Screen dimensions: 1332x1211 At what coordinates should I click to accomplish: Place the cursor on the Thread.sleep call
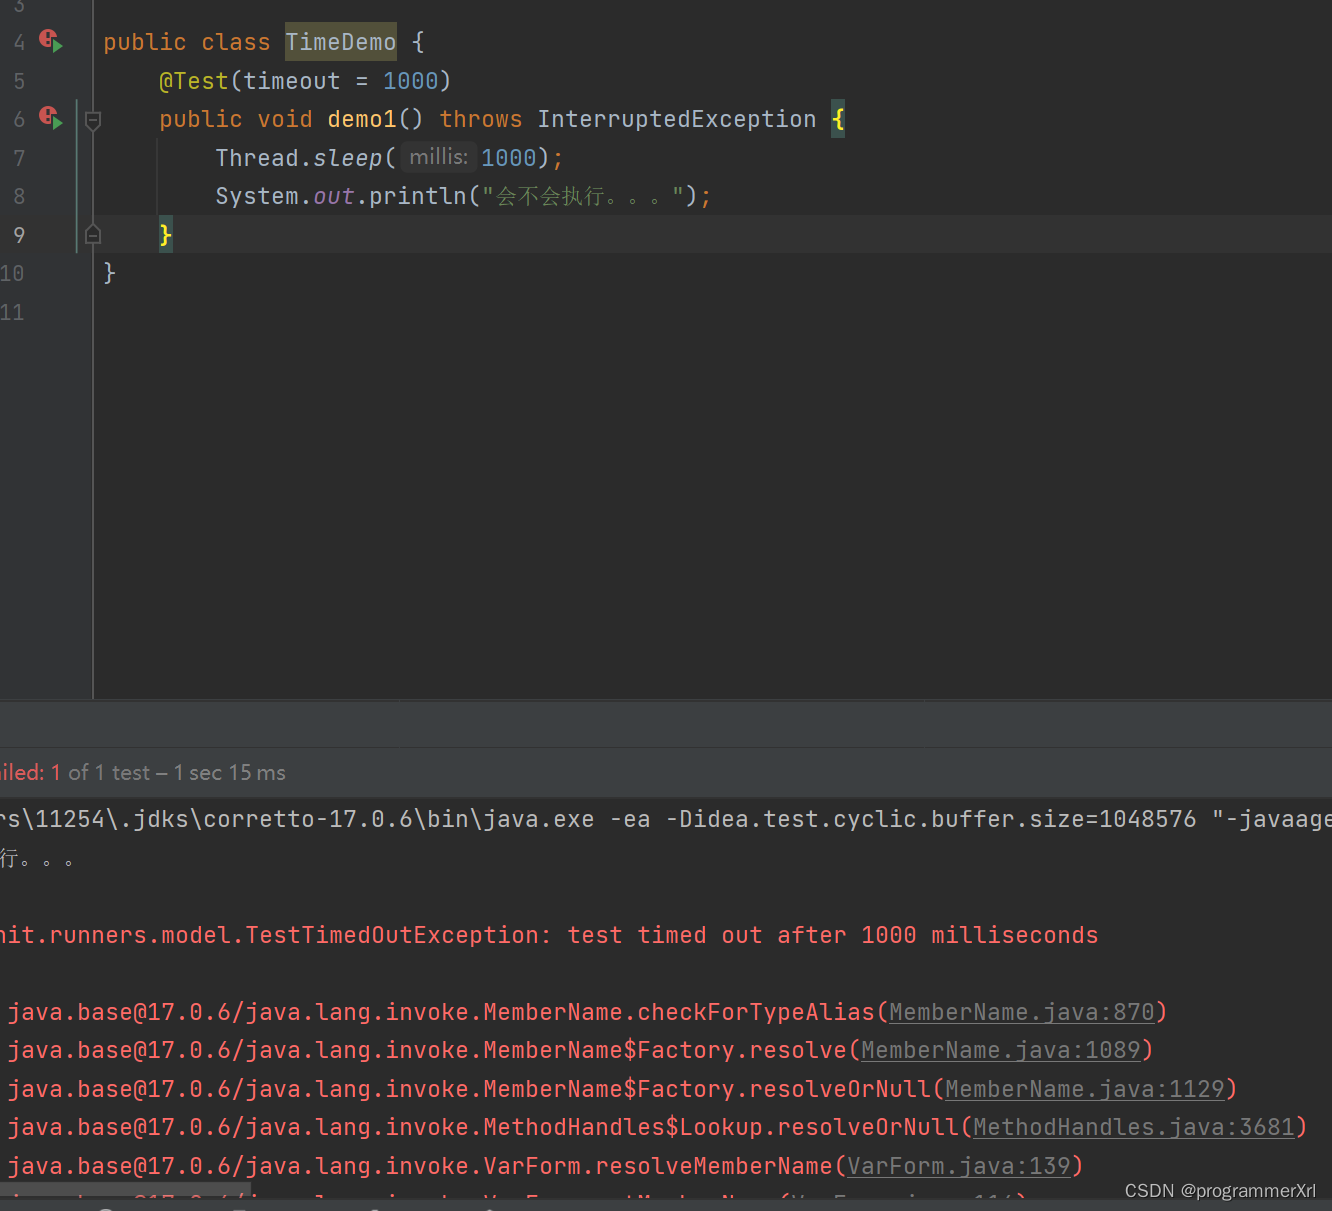point(299,158)
